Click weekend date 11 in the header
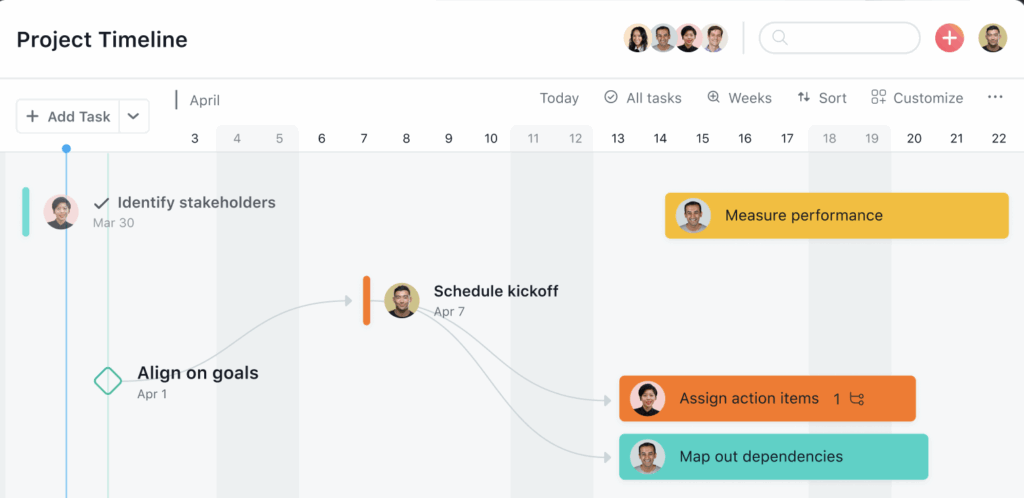The image size is (1024, 498). click(534, 138)
